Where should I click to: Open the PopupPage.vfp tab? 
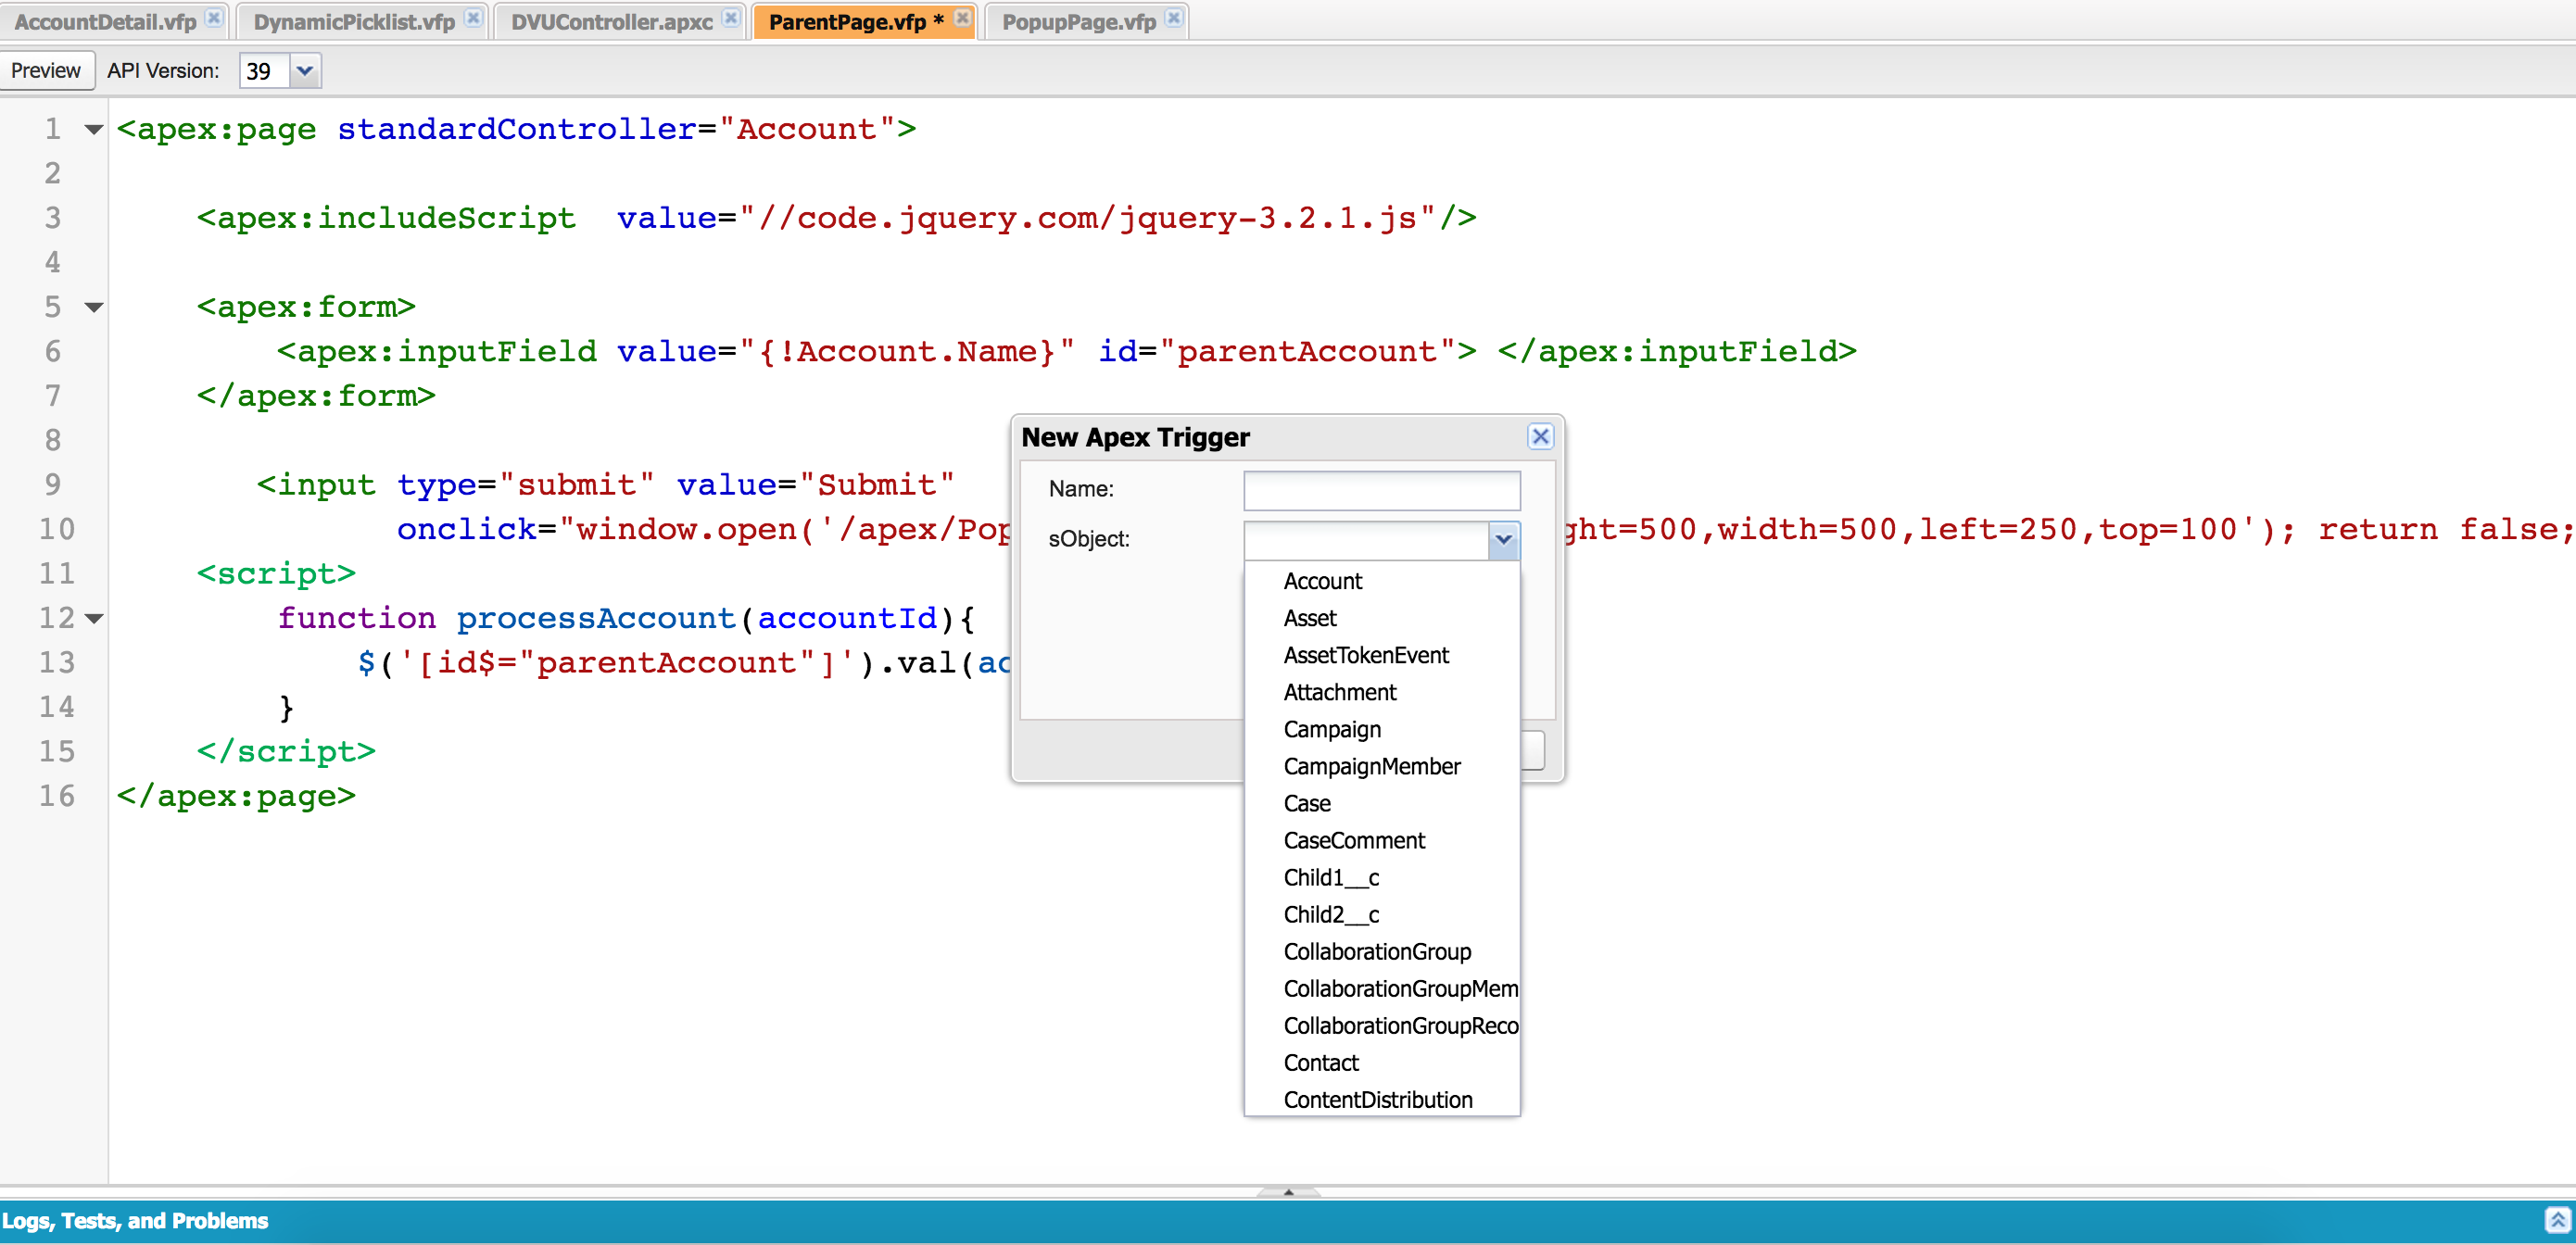pos(1079,21)
